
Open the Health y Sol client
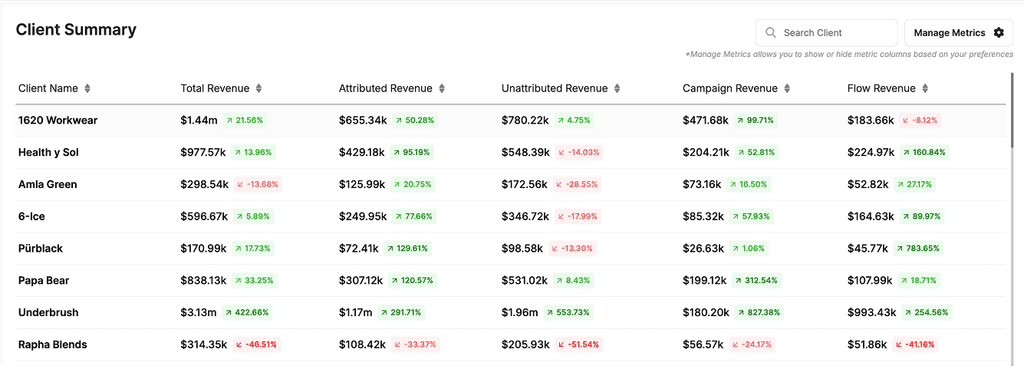click(49, 152)
